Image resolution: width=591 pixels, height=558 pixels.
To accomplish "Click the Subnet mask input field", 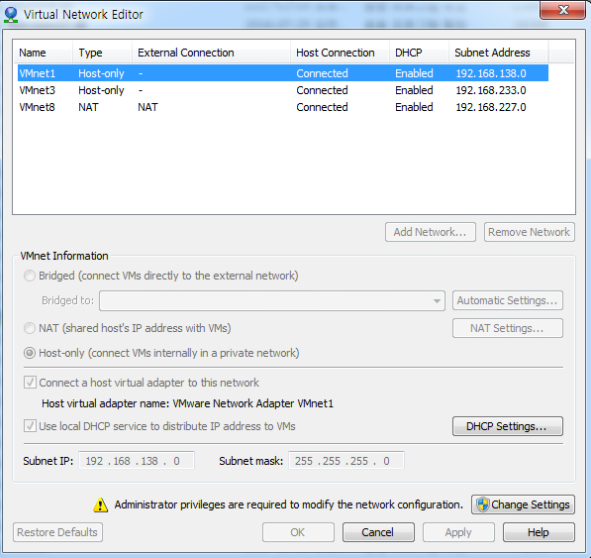I will (346, 461).
